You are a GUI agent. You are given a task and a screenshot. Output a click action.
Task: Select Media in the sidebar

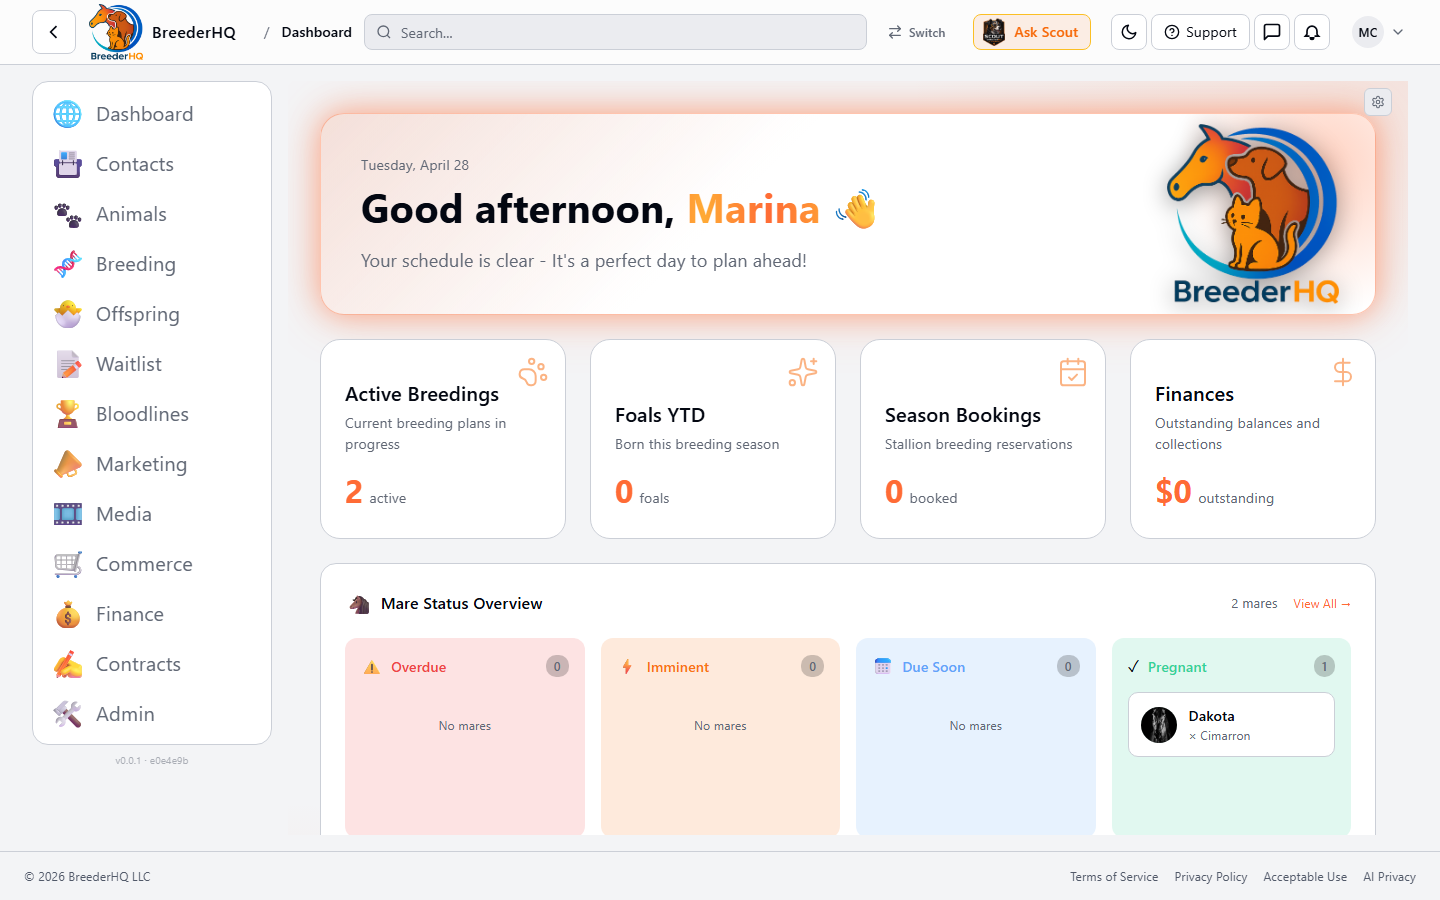coord(152,514)
